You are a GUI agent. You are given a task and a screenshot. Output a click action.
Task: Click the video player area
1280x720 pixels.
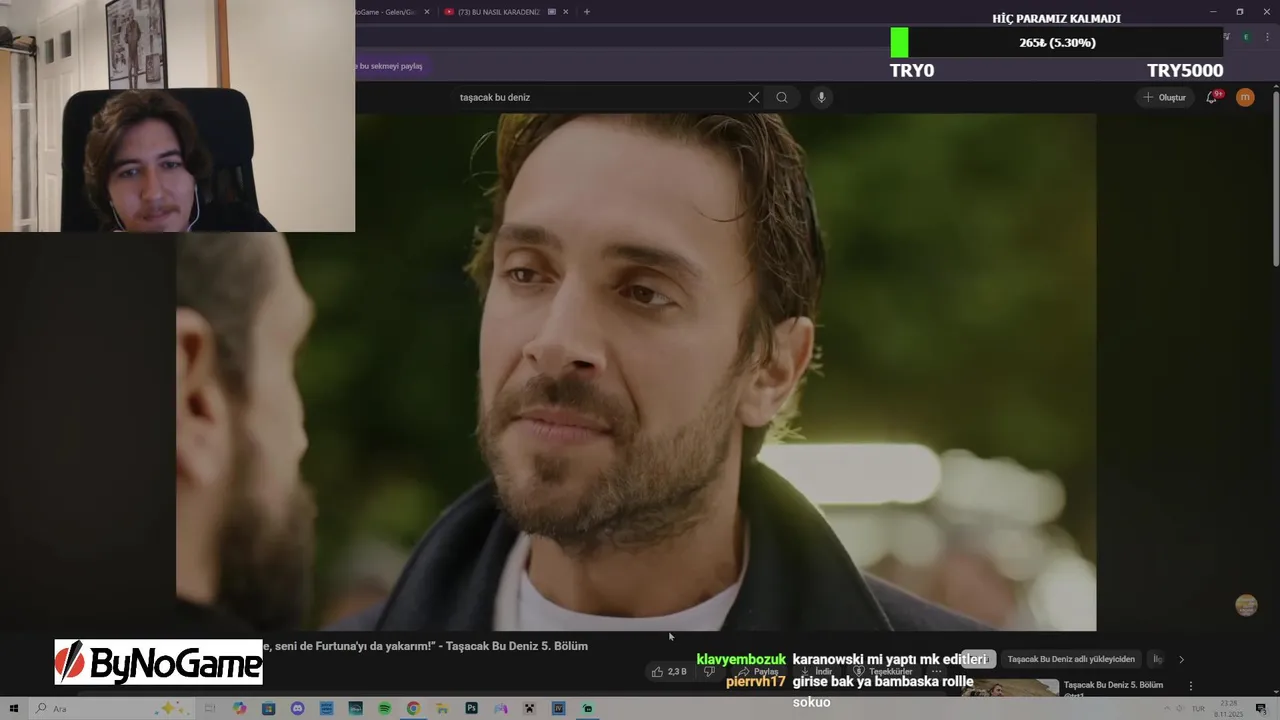coord(636,372)
